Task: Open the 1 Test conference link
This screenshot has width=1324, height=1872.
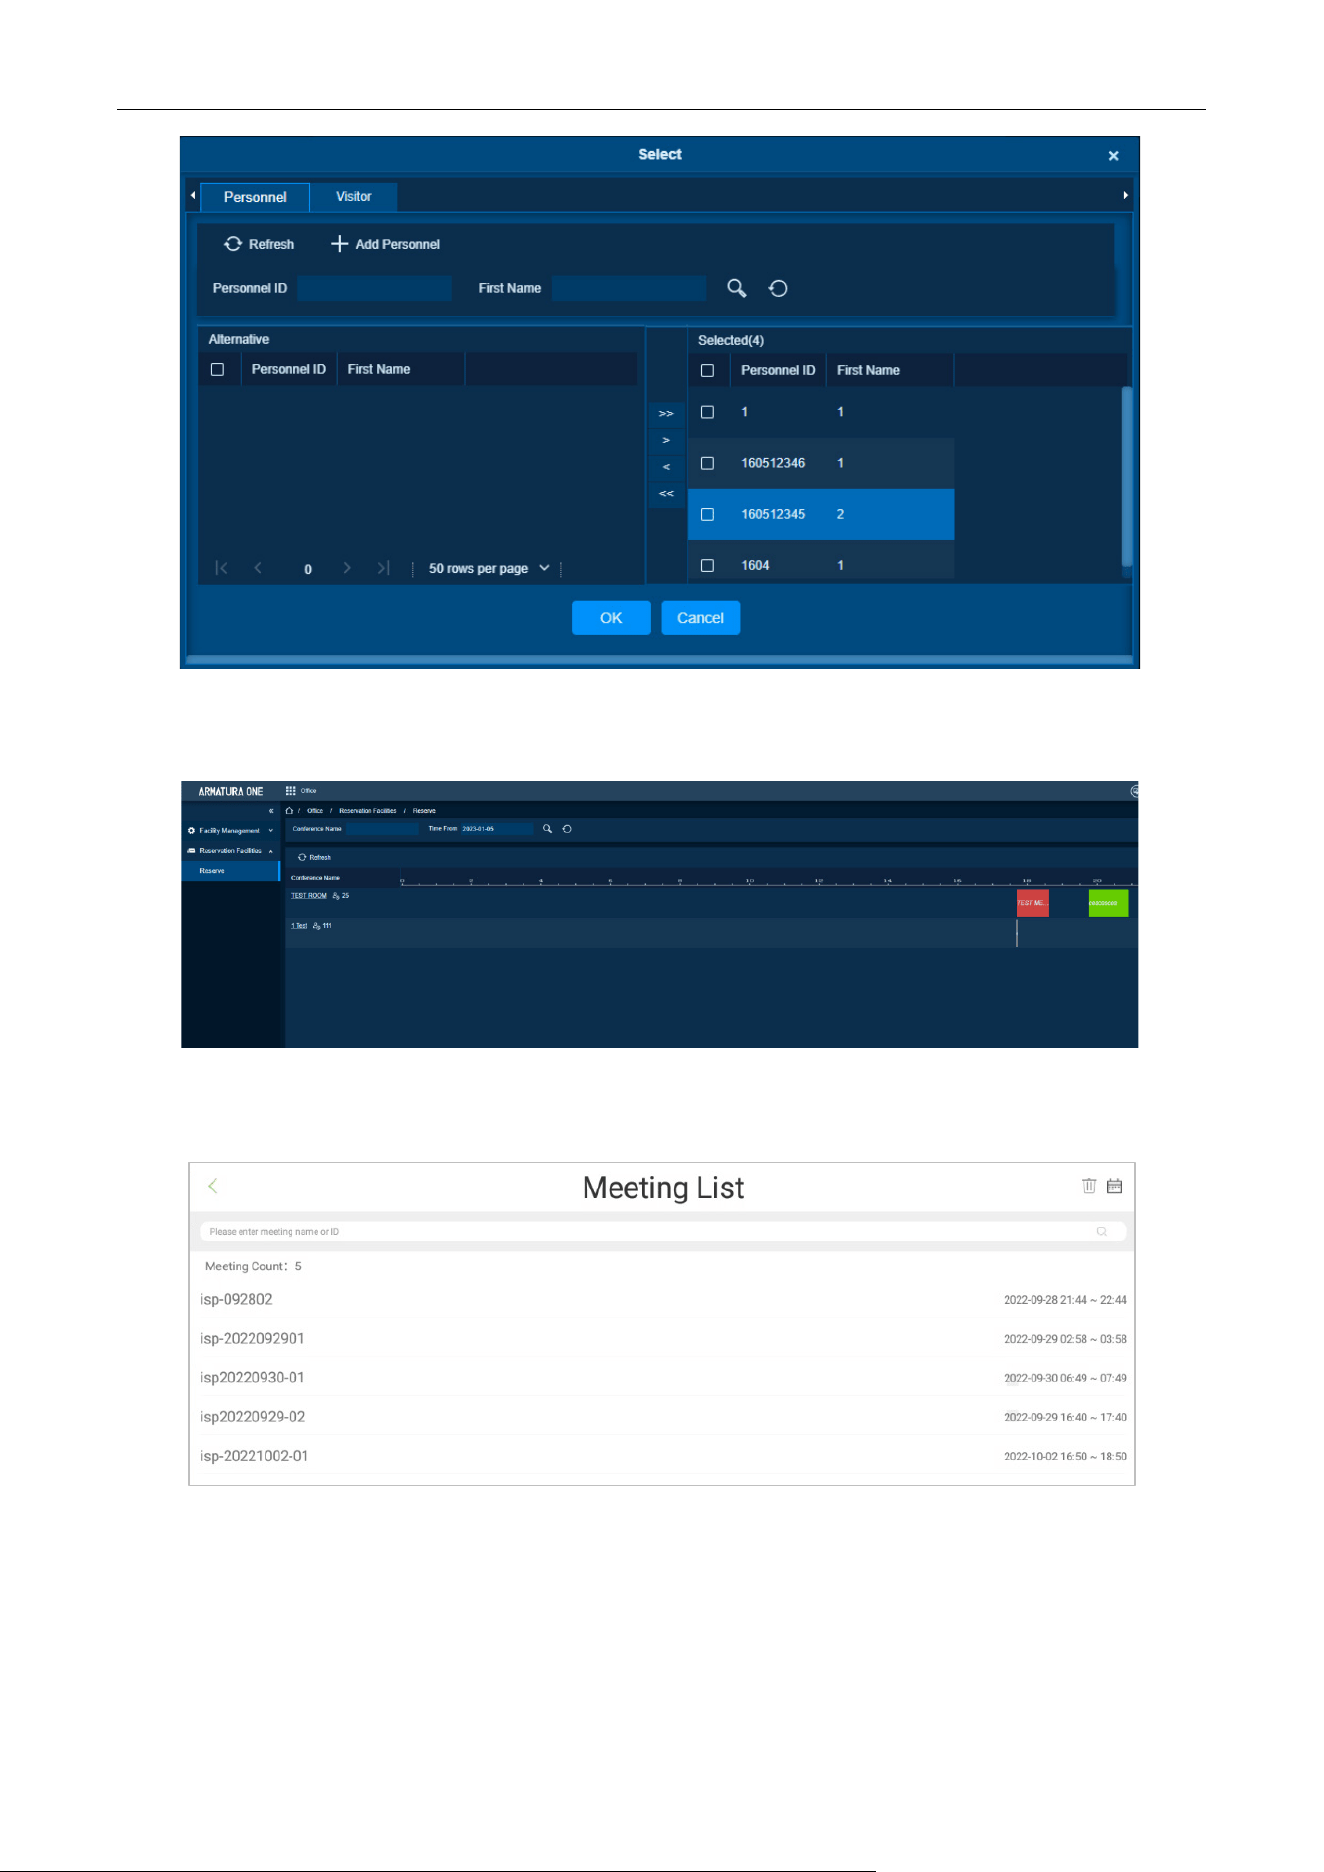Action: coord(299,926)
